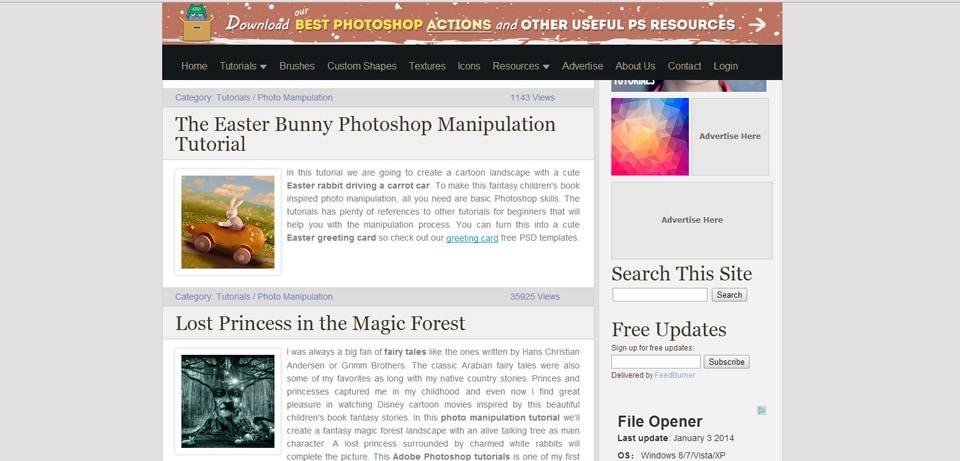This screenshot has width=960, height=461.
Task: Click the Last update: January 3 2014 text
Action: tap(675, 438)
